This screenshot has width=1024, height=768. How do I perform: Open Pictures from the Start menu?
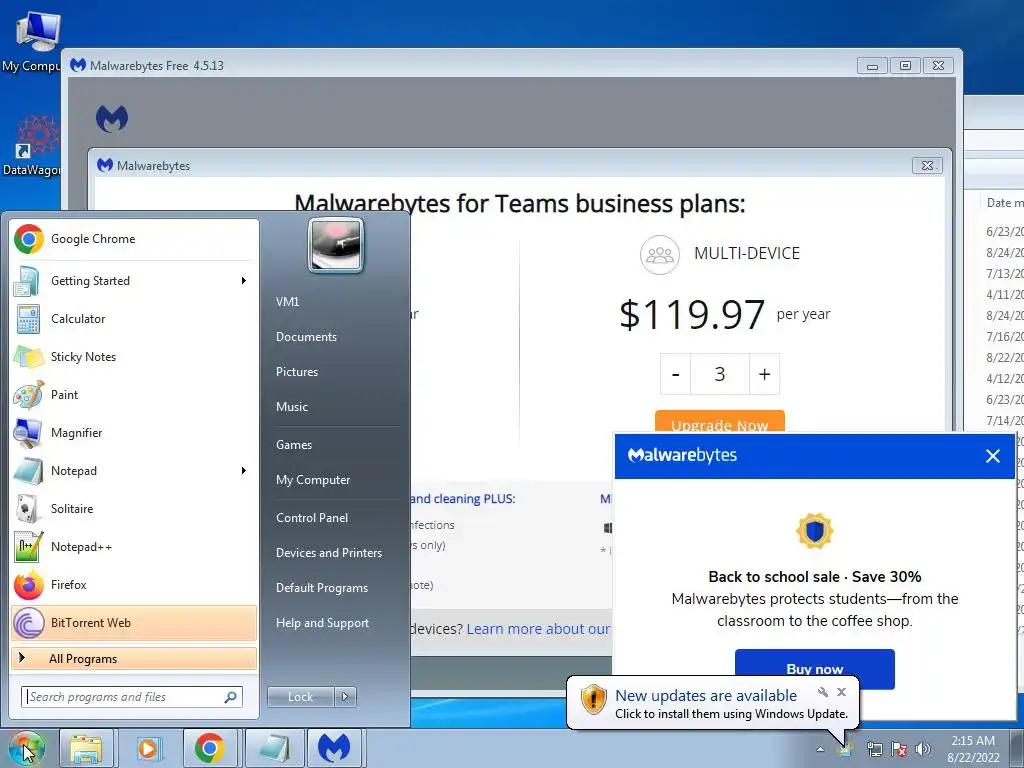click(x=296, y=372)
